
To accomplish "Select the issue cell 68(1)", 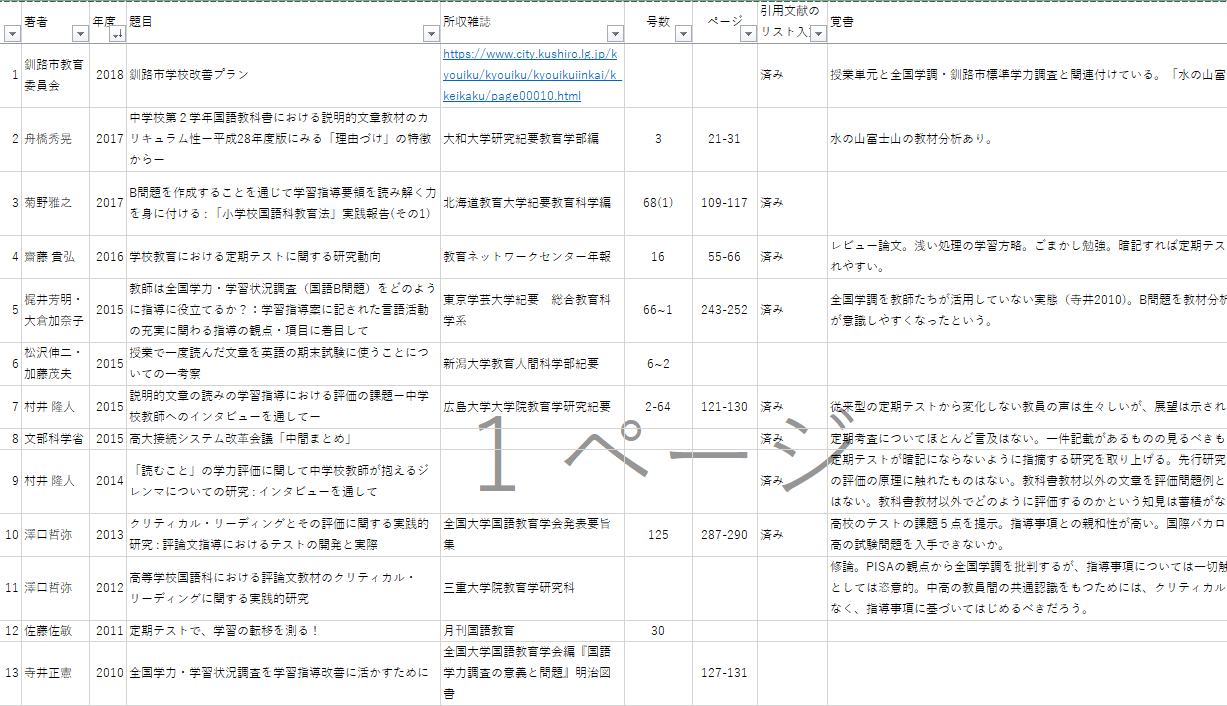I will [x=658, y=203].
